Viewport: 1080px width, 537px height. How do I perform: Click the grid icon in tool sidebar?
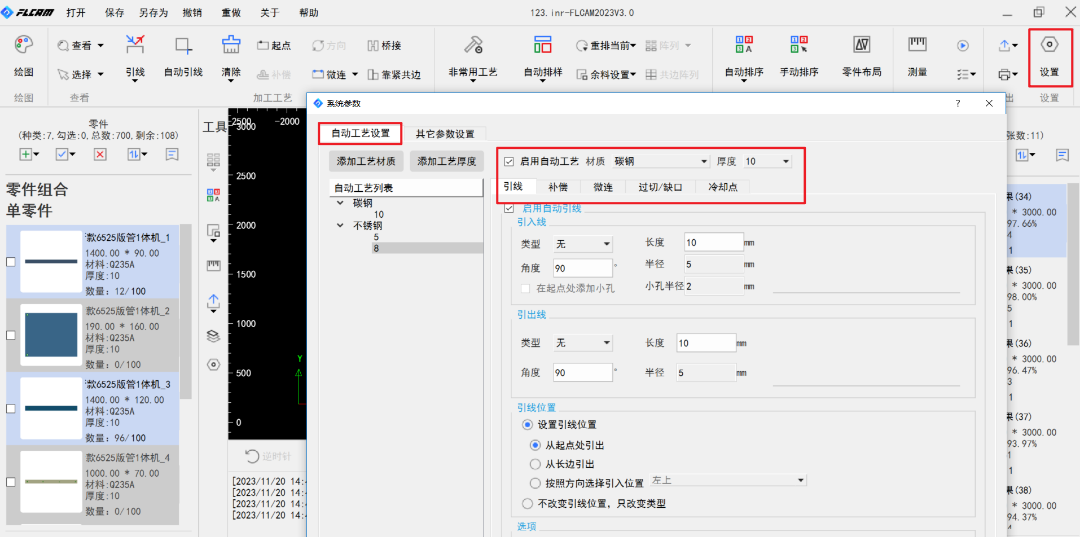point(214,161)
